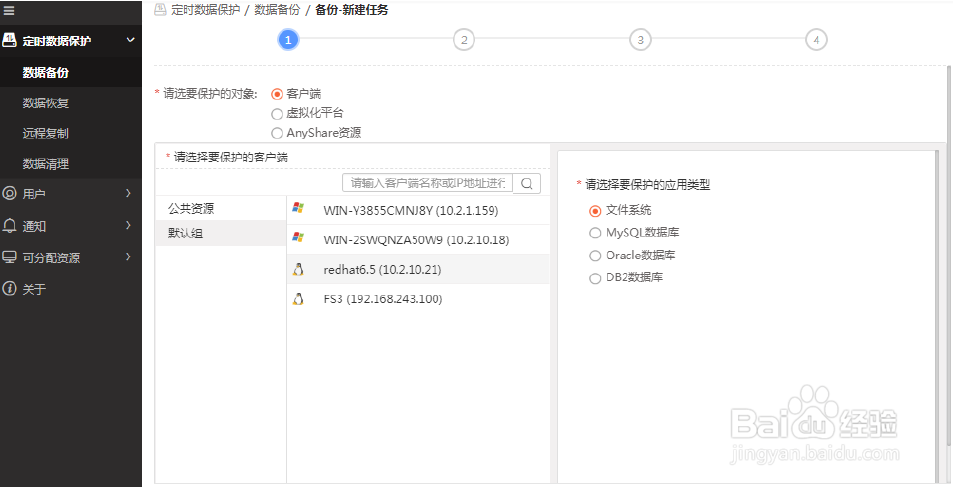The width and height of the screenshot is (953, 487).
Task: Select the 虚拟化平台 radio button
Action: 277,114
